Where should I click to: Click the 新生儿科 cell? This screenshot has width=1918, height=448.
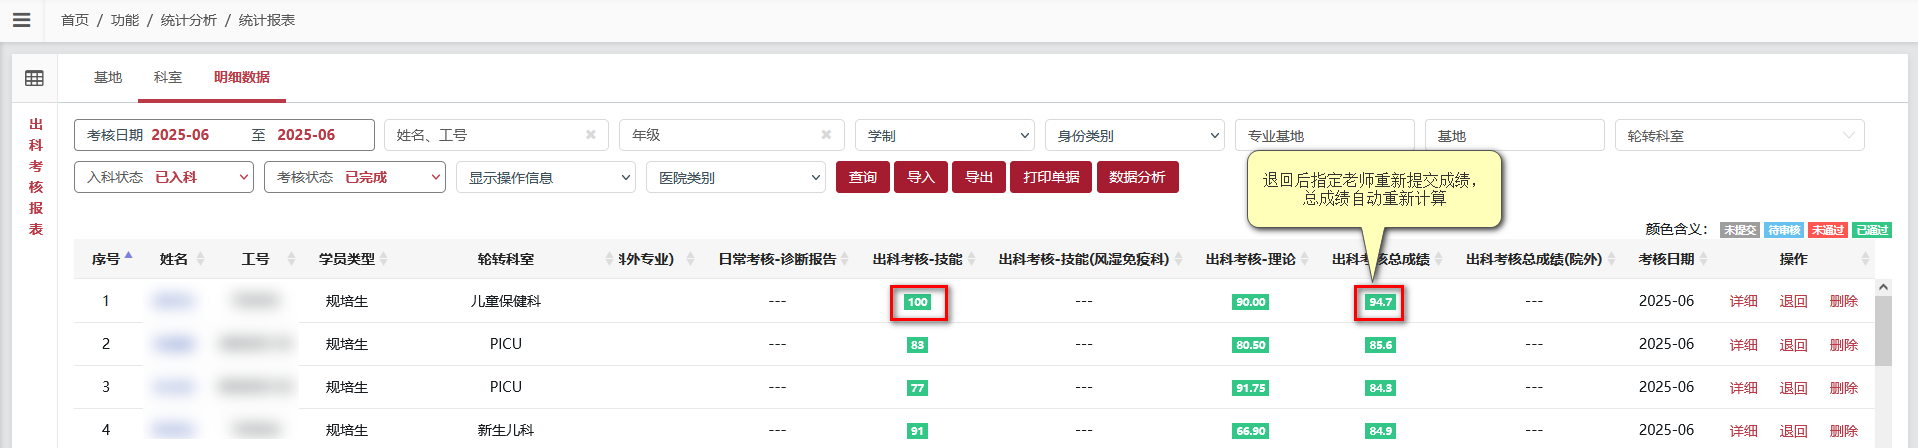506,431
